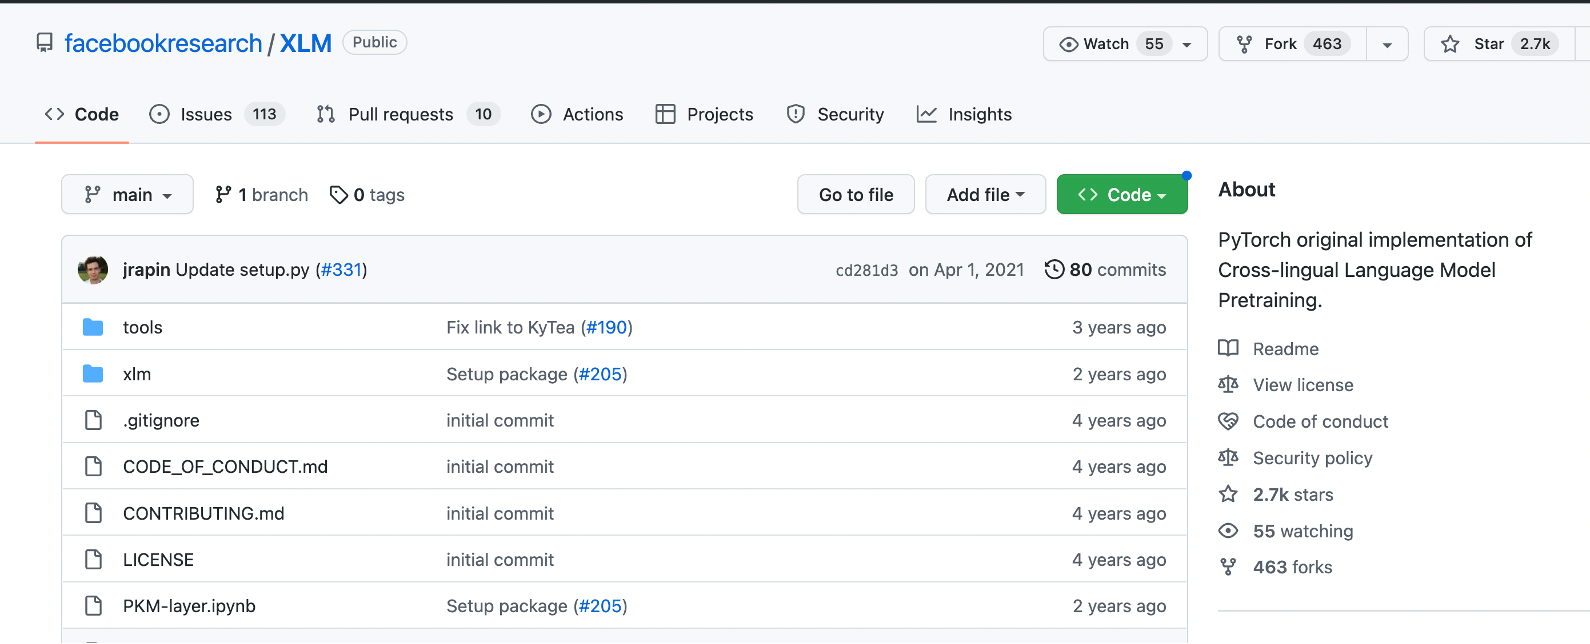
Task: Open the Projects tab
Action: pos(704,114)
